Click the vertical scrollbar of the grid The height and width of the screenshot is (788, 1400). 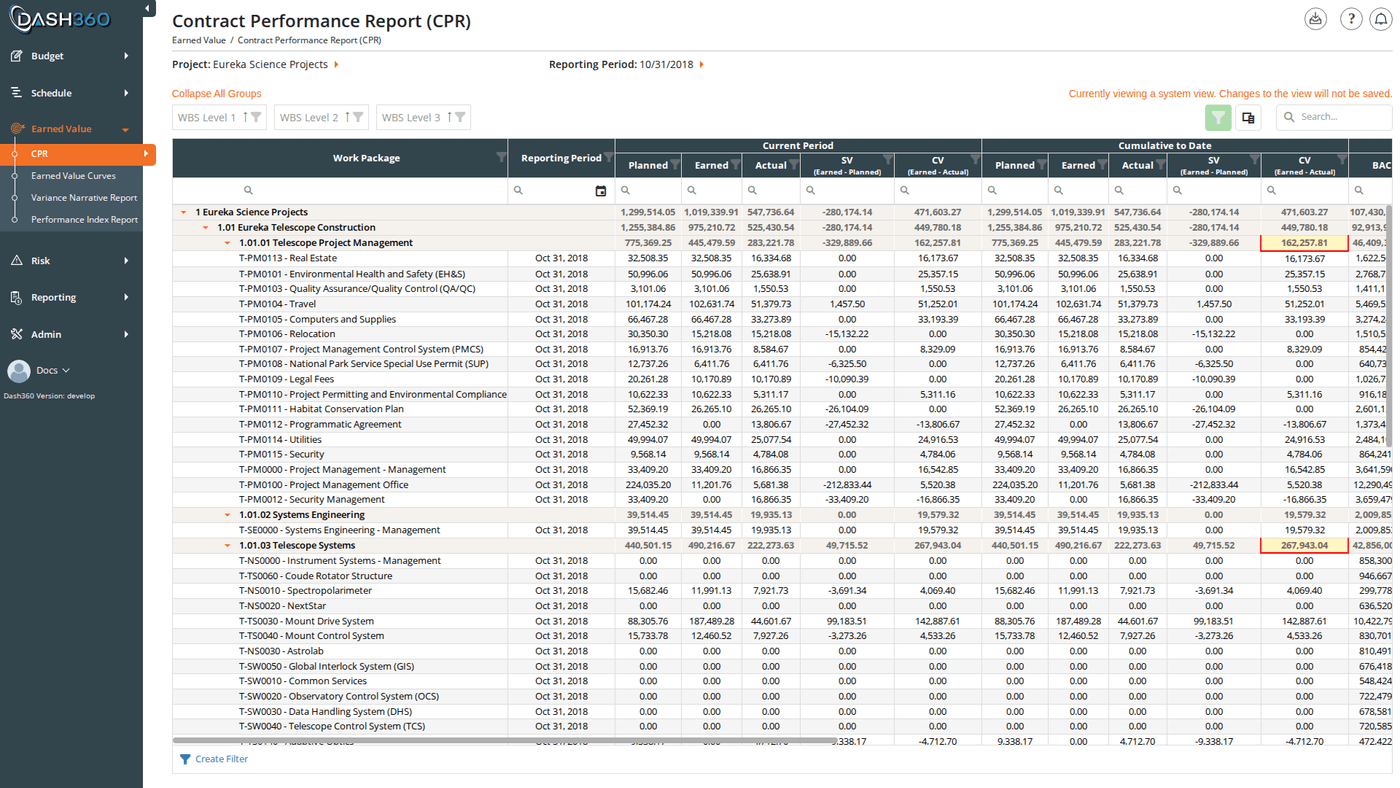pos(1389,325)
